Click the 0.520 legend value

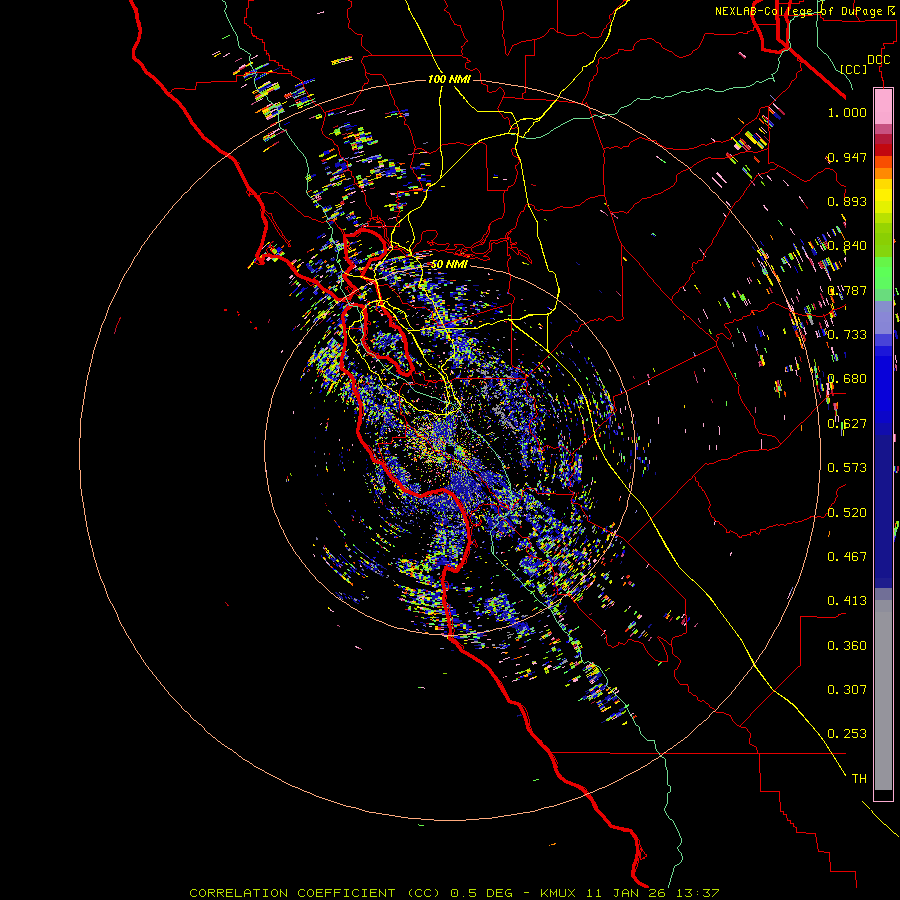tap(847, 513)
